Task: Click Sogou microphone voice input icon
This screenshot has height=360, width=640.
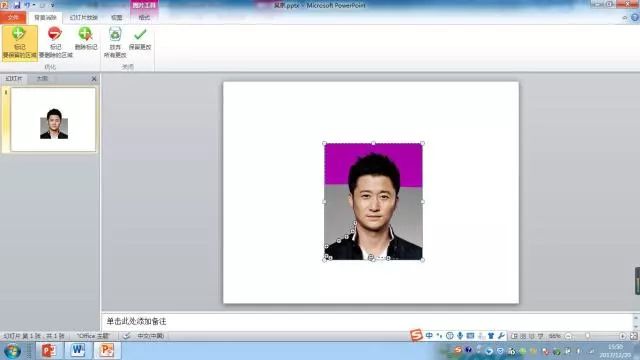Action: coord(460,336)
